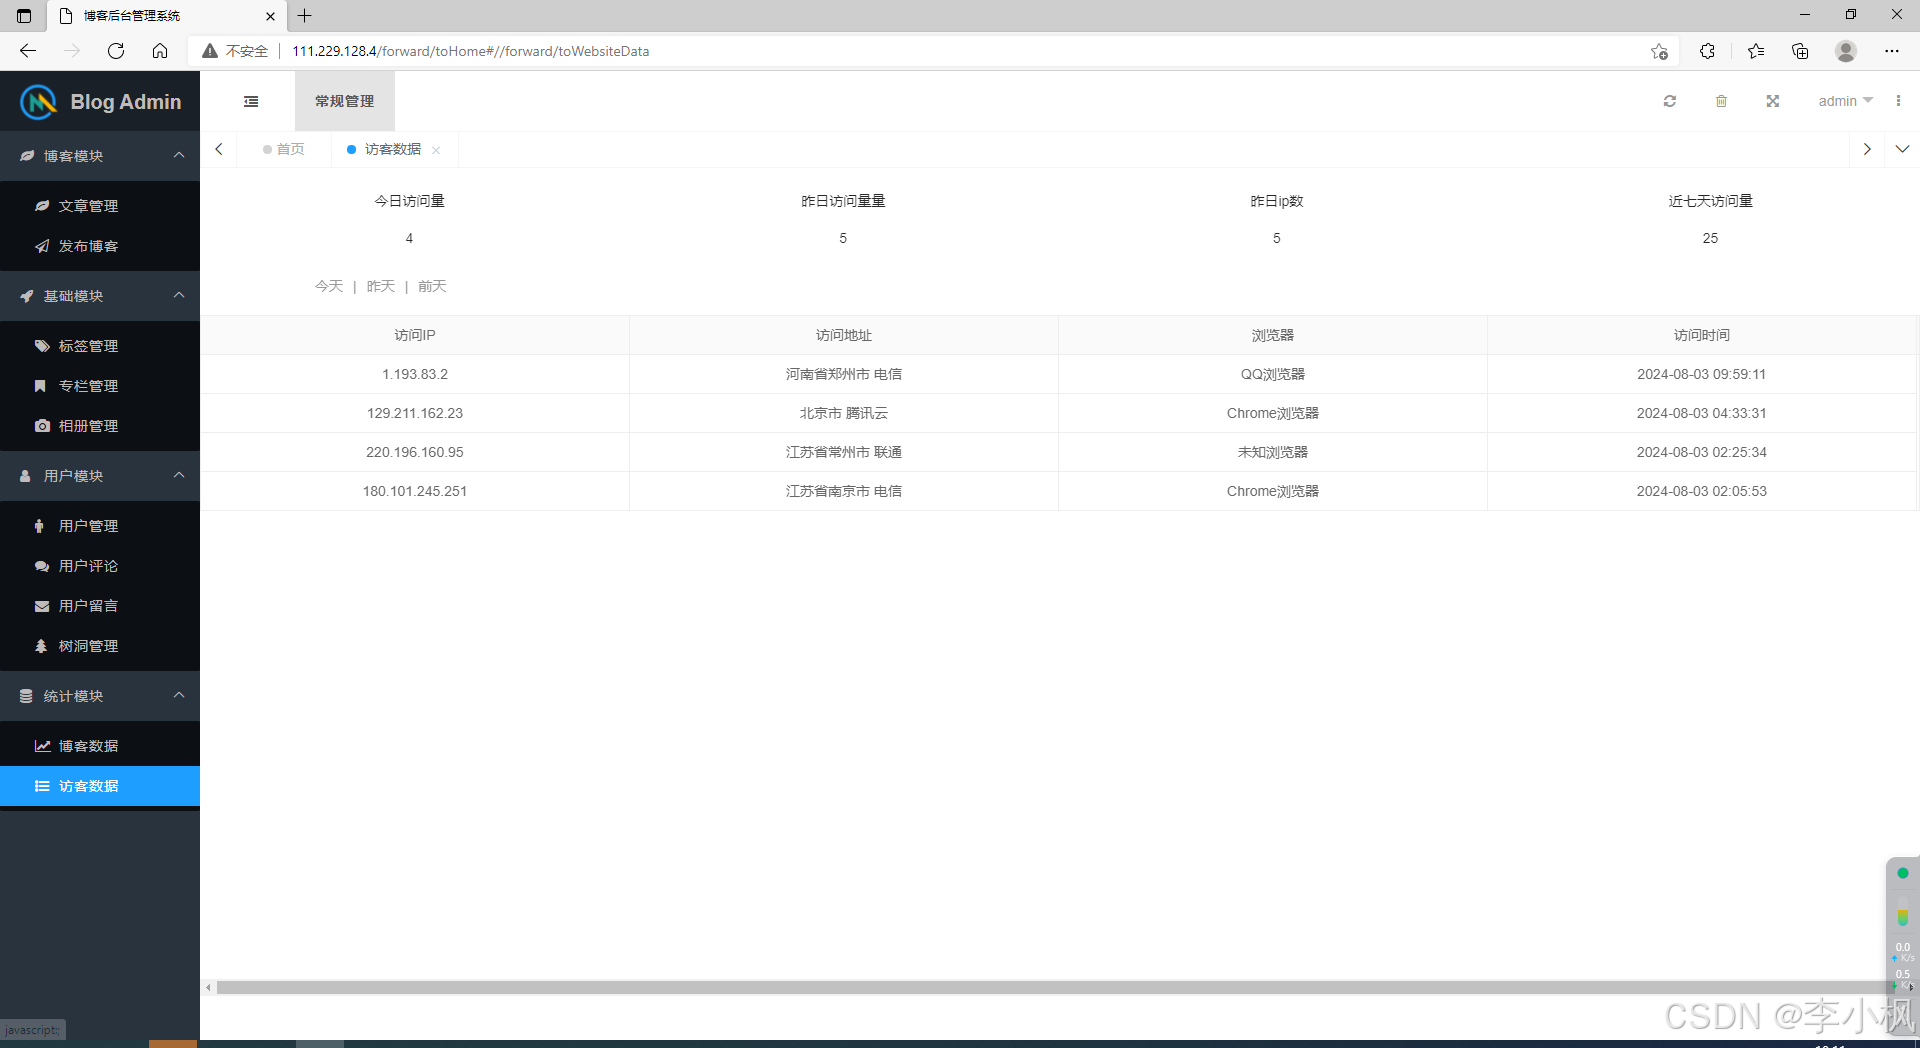This screenshot has width=1920, height=1048.
Task: Click the browser profile avatar
Action: 1846,51
